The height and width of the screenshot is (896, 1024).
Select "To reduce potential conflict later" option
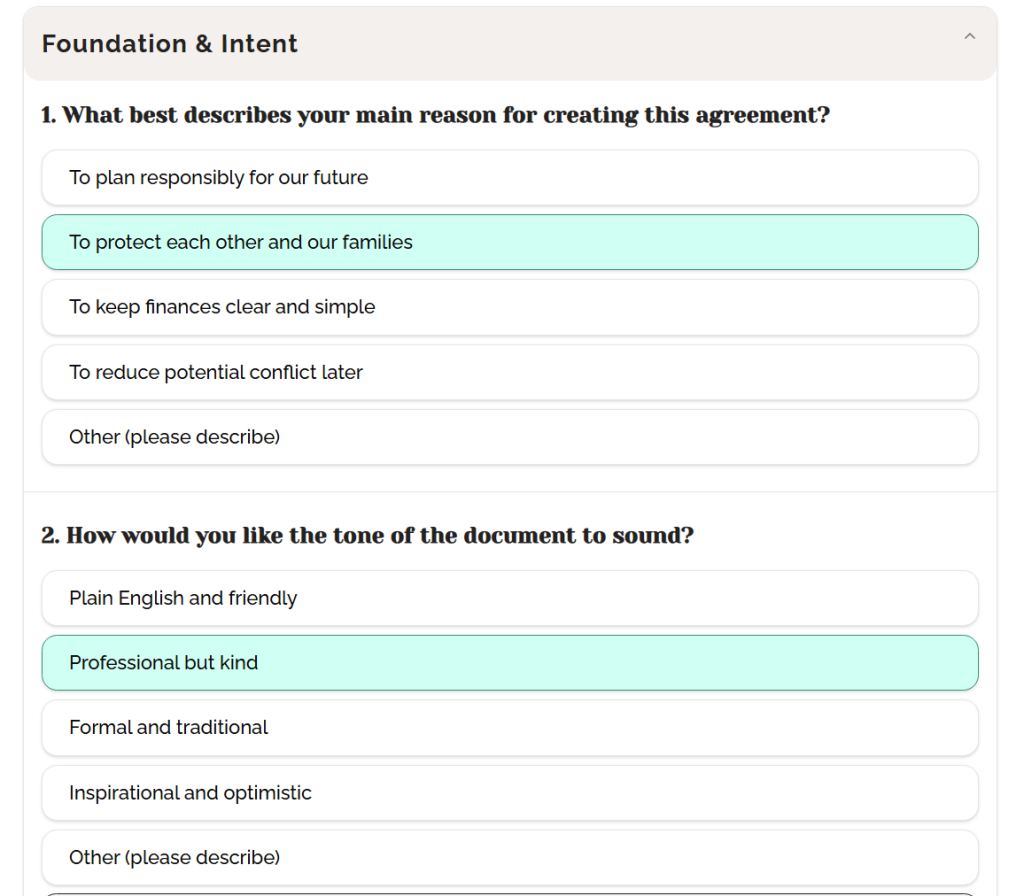click(509, 372)
